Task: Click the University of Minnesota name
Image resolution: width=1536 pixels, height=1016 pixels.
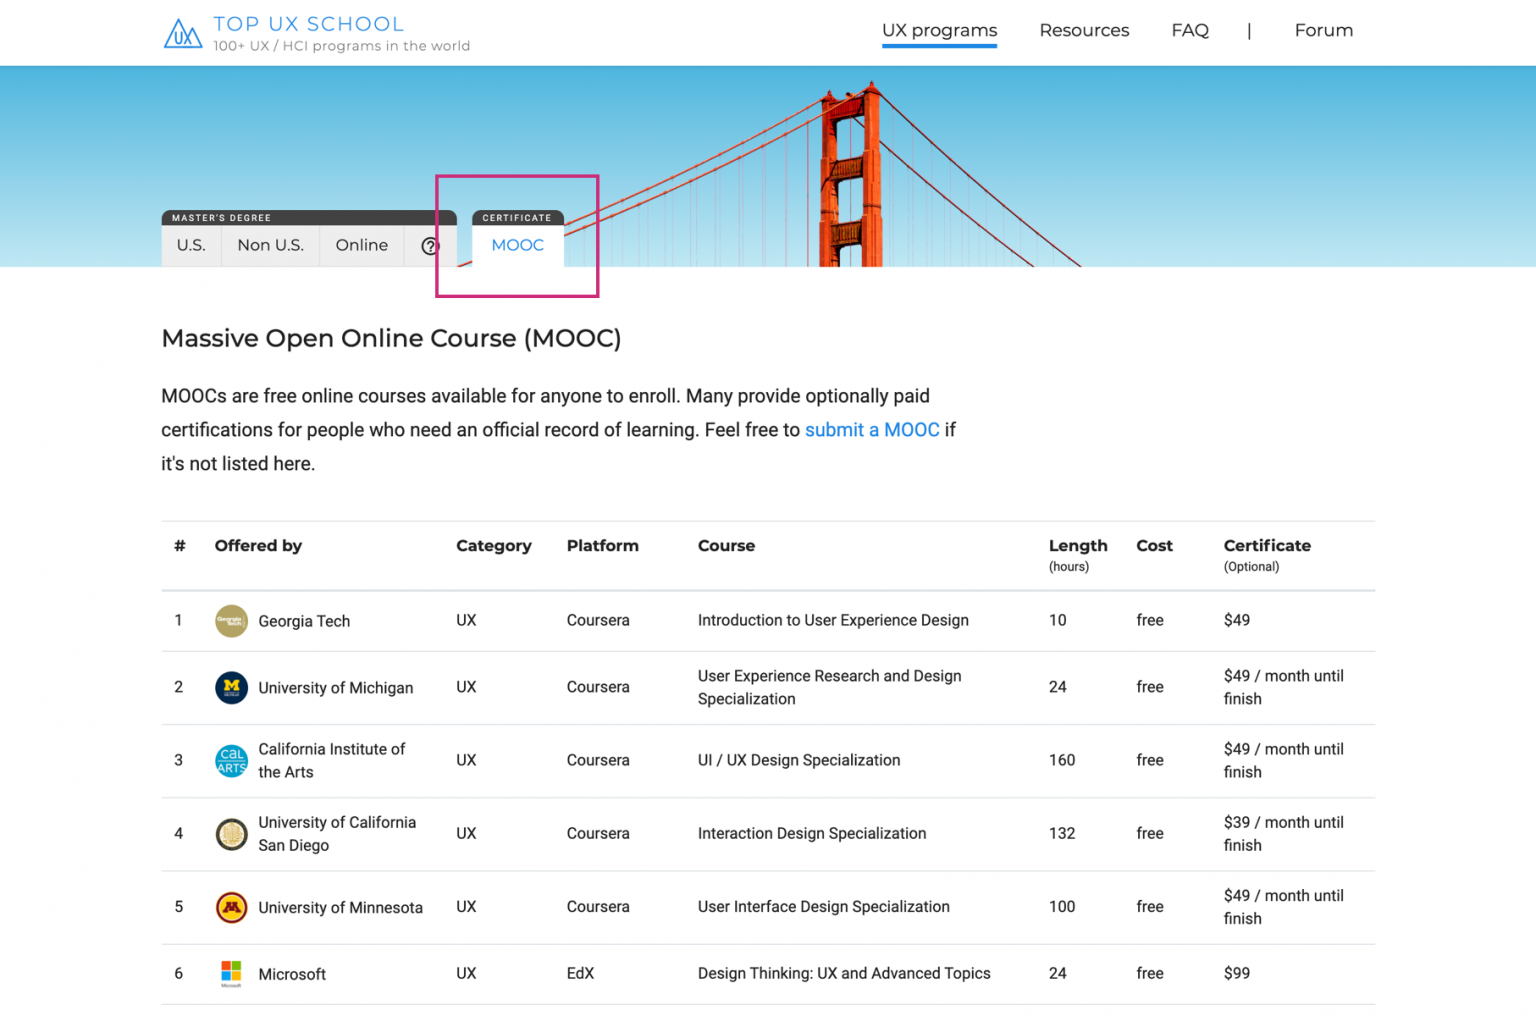Action: 340,908
